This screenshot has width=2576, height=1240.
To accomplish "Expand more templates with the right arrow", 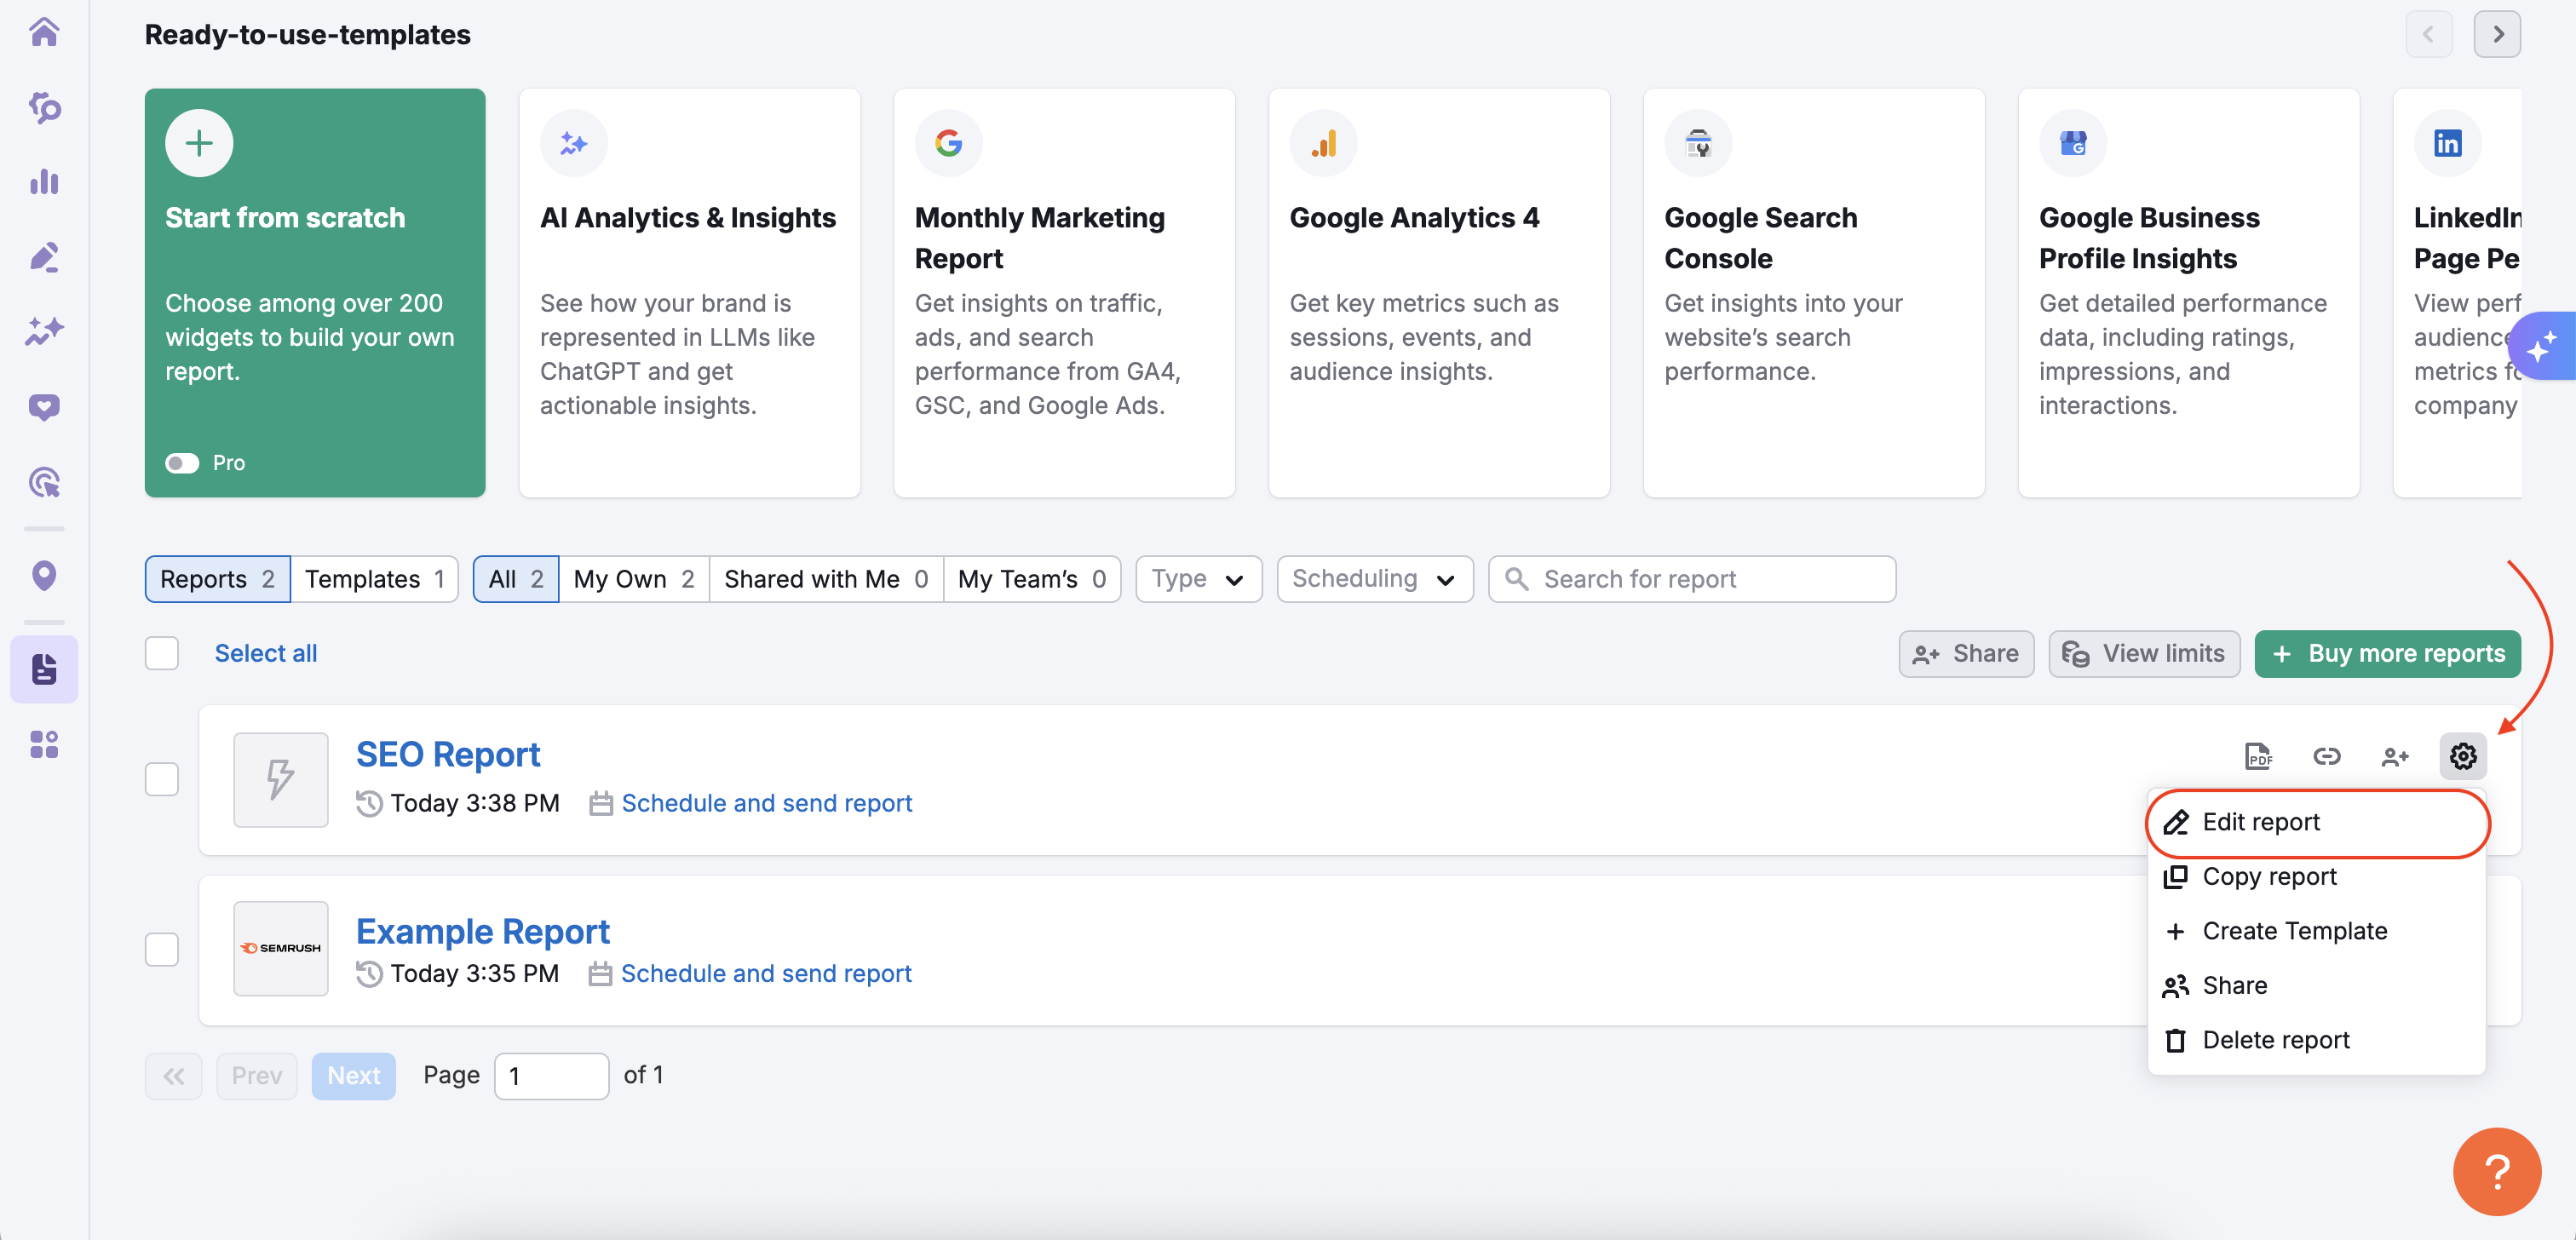I will pos(2497,33).
